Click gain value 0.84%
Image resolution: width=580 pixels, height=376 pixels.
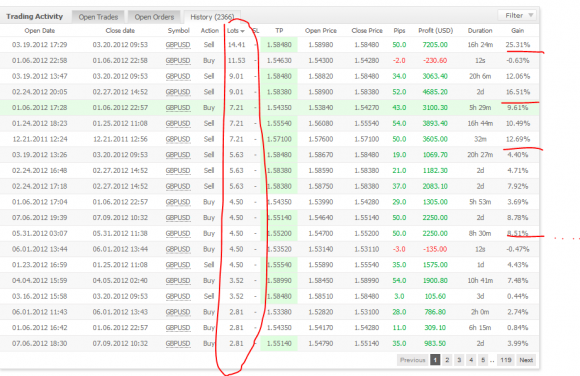[x=517, y=328]
